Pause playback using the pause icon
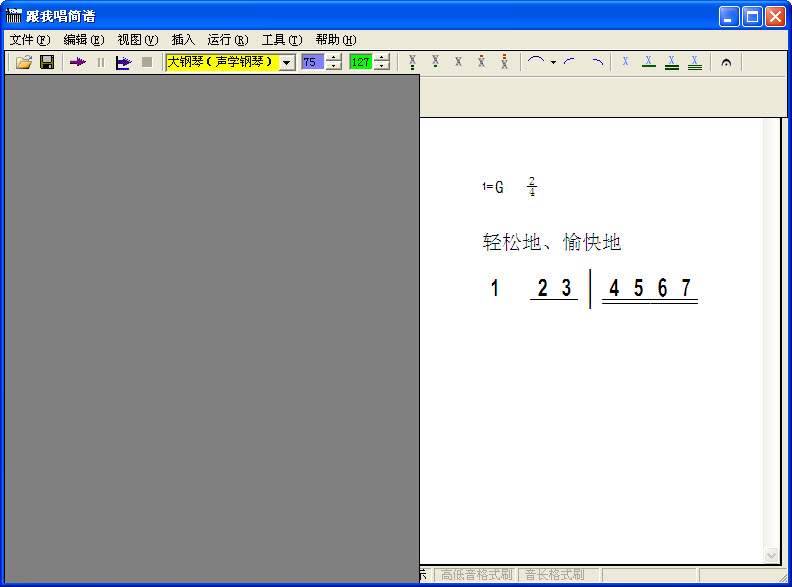The height and width of the screenshot is (587, 792). [x=101, y=62]
